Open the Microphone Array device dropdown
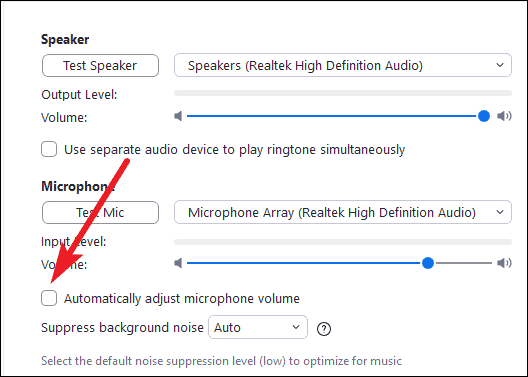Screen dimensions: 528x377 click(343, 212)
